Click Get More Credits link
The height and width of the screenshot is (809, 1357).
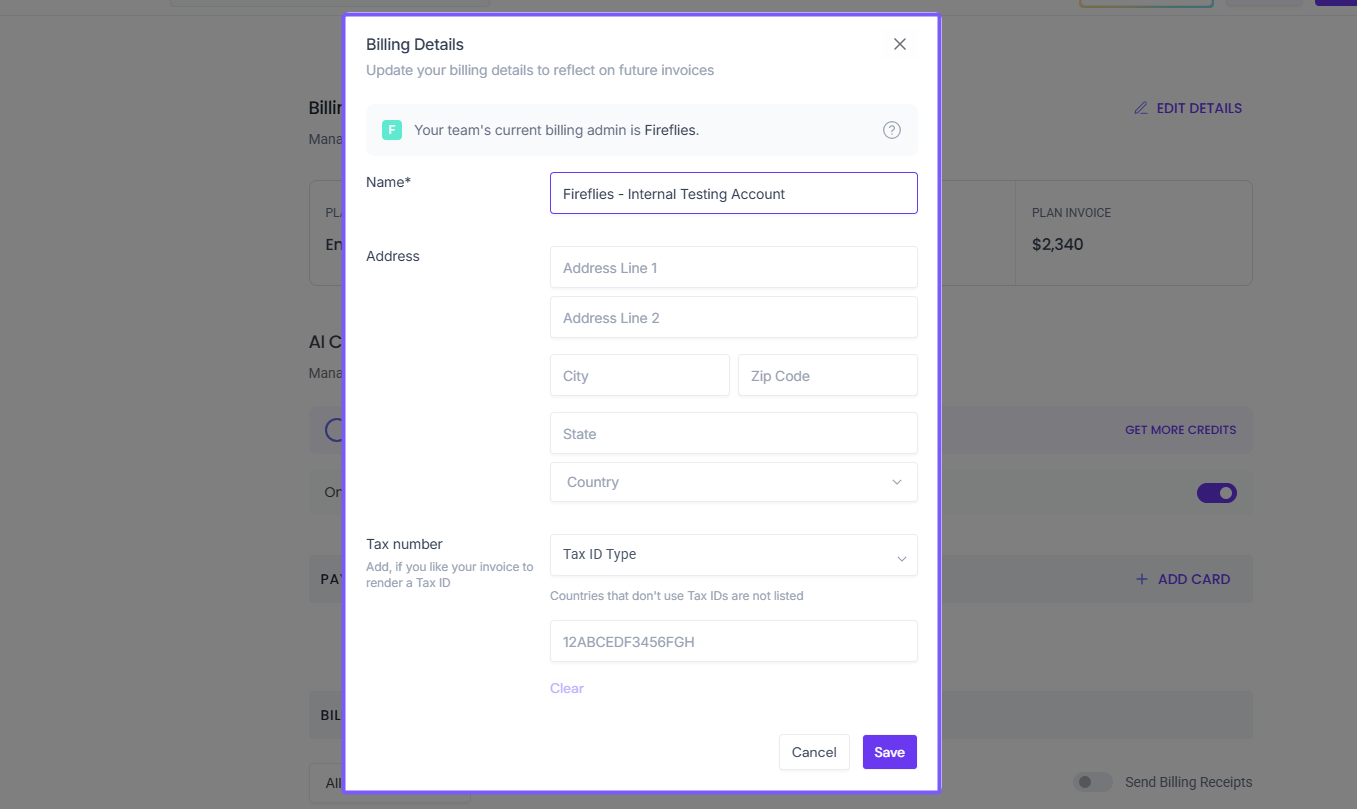tap(1180, 430)
